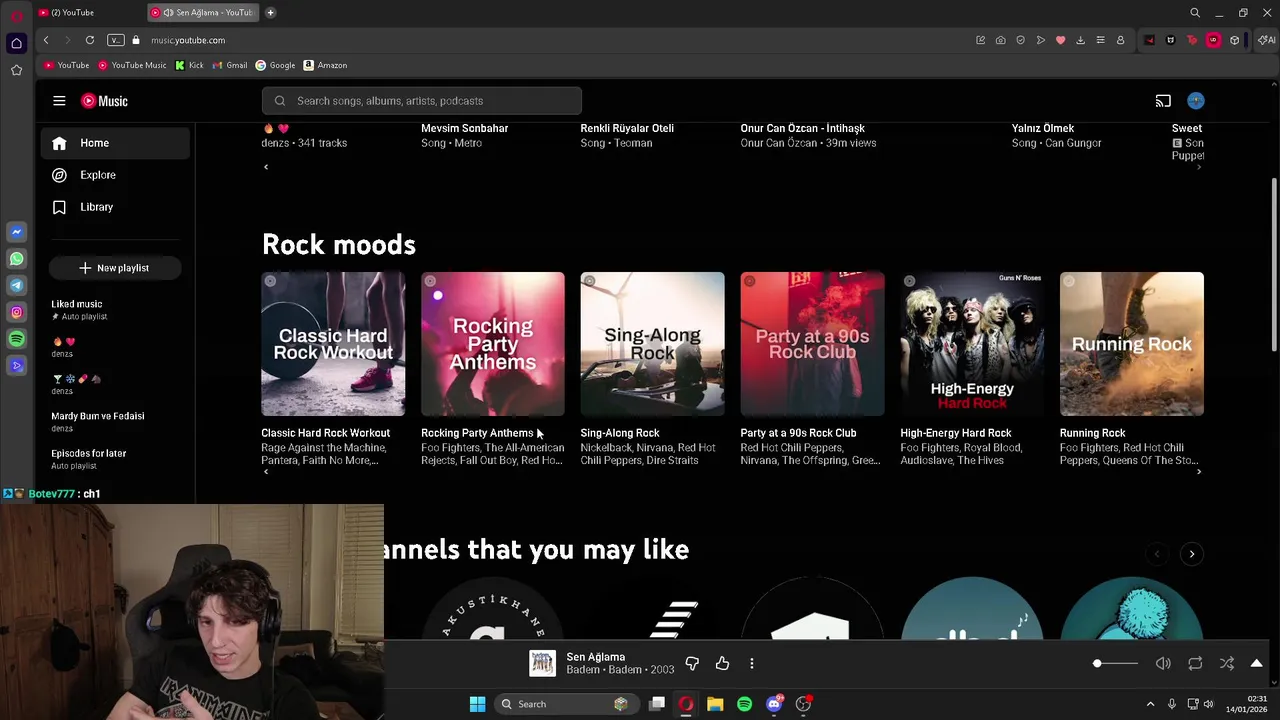Toggle shuffle in the player bar
The height and width of the screenshot is (720, 1280).
pyautogui.click(x=1227, y=663)
